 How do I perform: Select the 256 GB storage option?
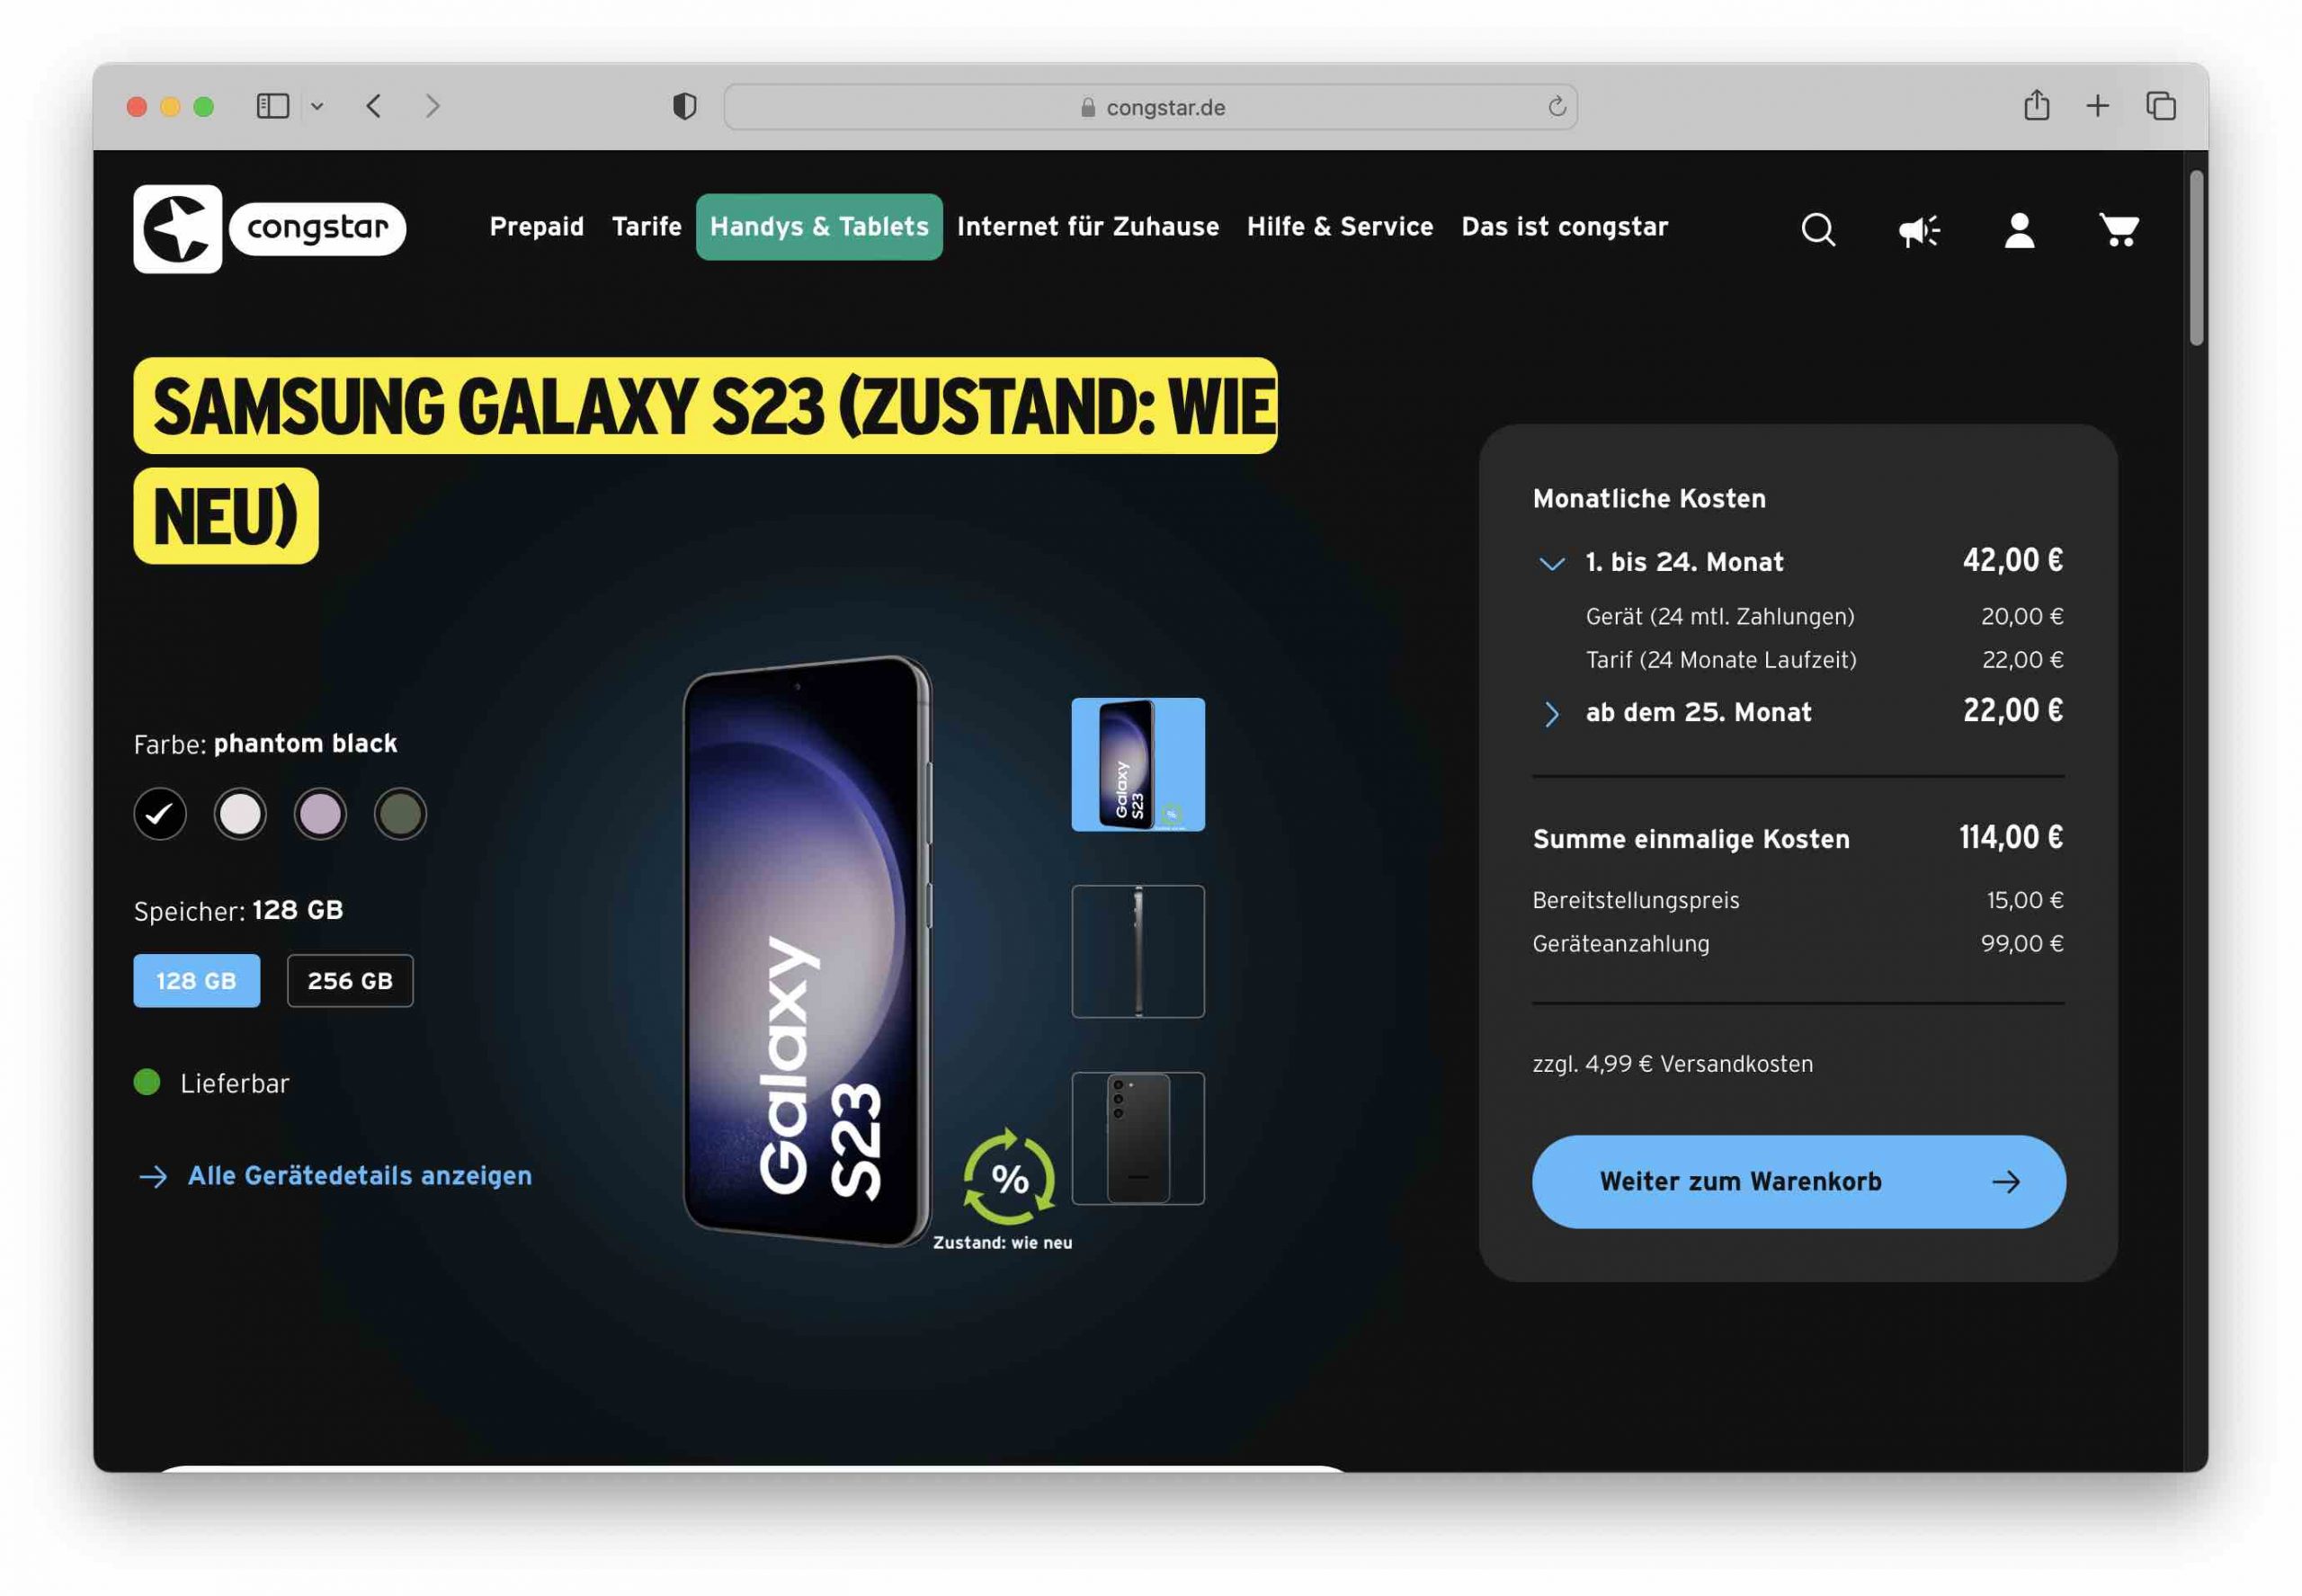[x=350, y=981]
